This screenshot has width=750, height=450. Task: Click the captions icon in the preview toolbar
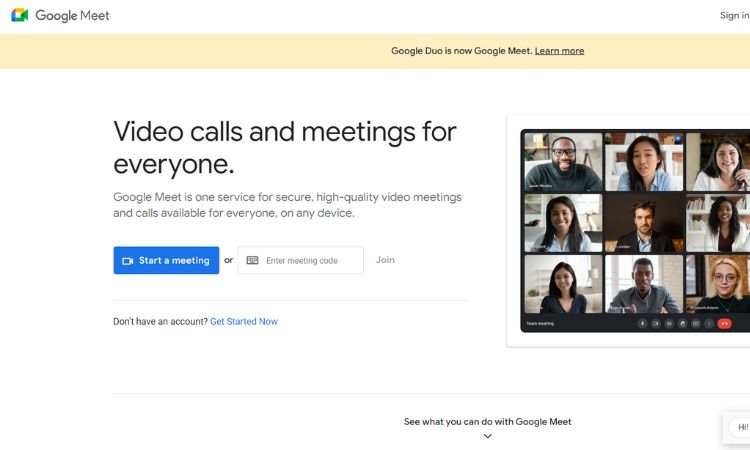click(x=669, y=324)
